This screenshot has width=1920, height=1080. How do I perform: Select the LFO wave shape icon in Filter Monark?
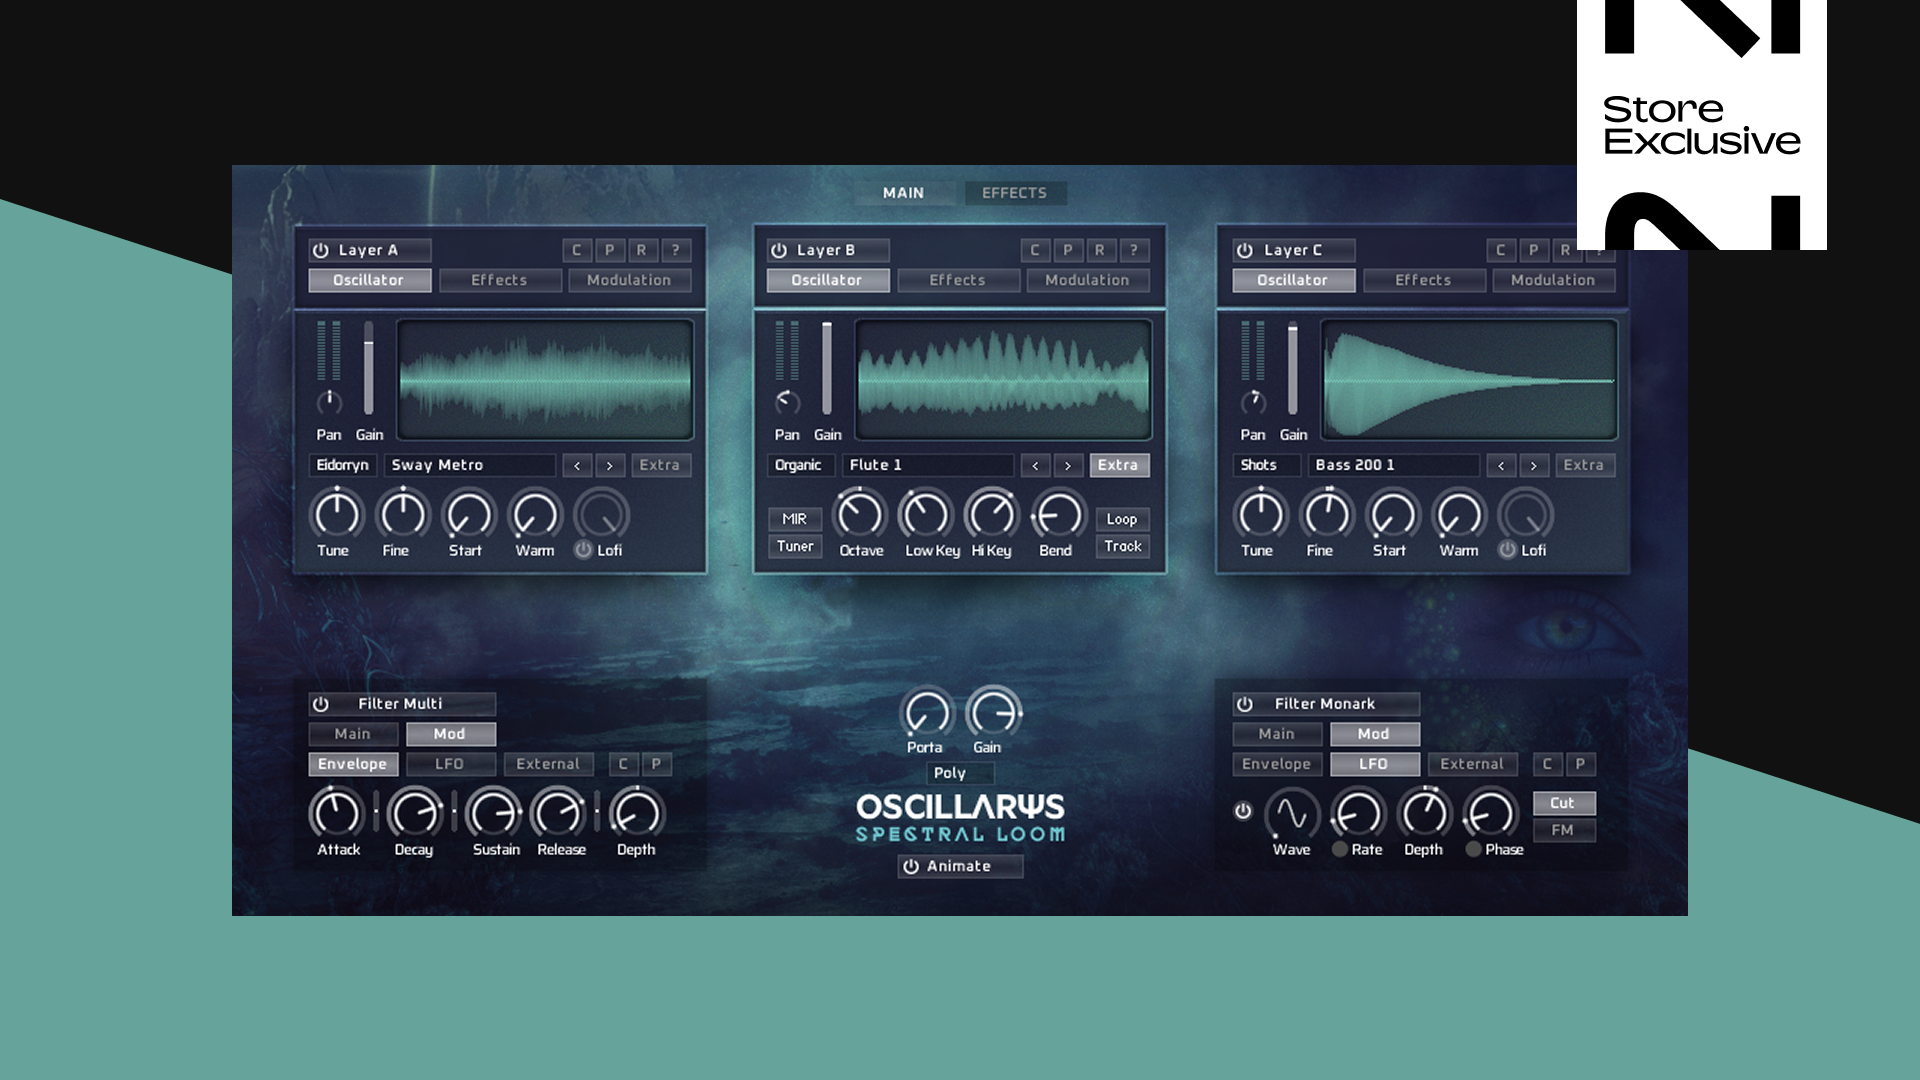(x=1291, y=816)
